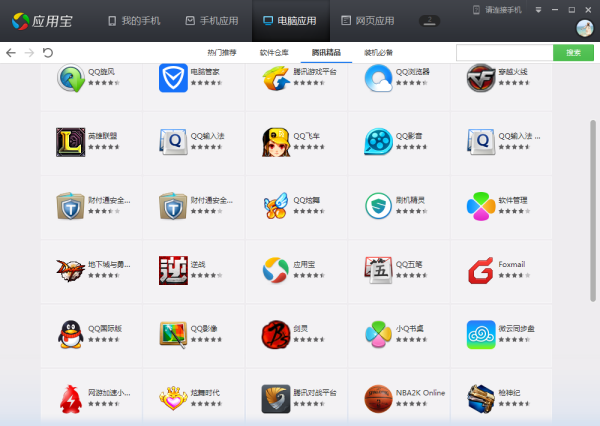Click the Foxmail red G icon
This screenshot has height=426, width=600.
pos(481,271)
